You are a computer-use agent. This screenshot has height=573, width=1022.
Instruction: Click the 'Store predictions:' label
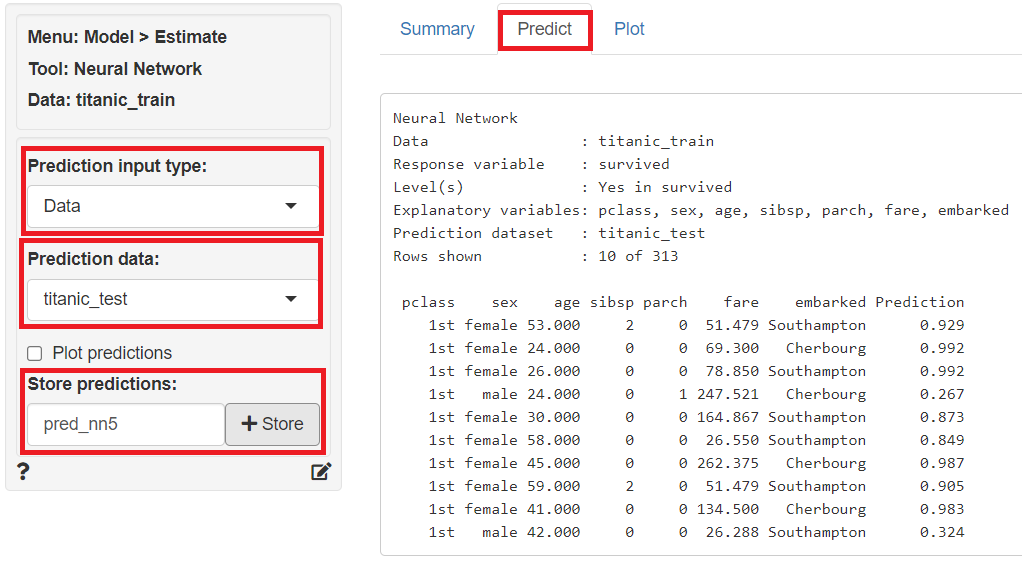point(102,384)
